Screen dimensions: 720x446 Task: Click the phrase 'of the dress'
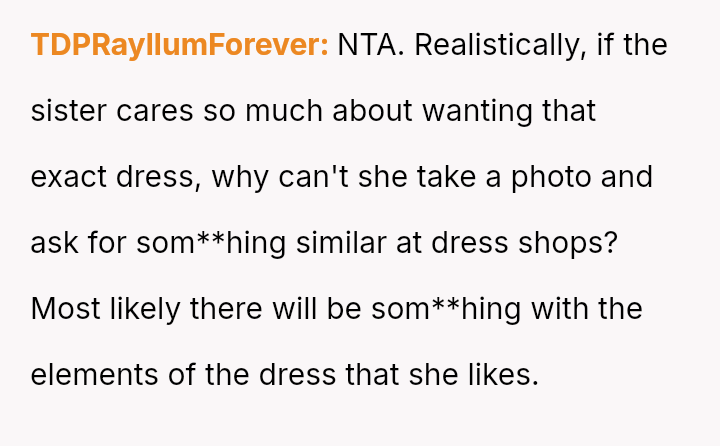point(233,375)
